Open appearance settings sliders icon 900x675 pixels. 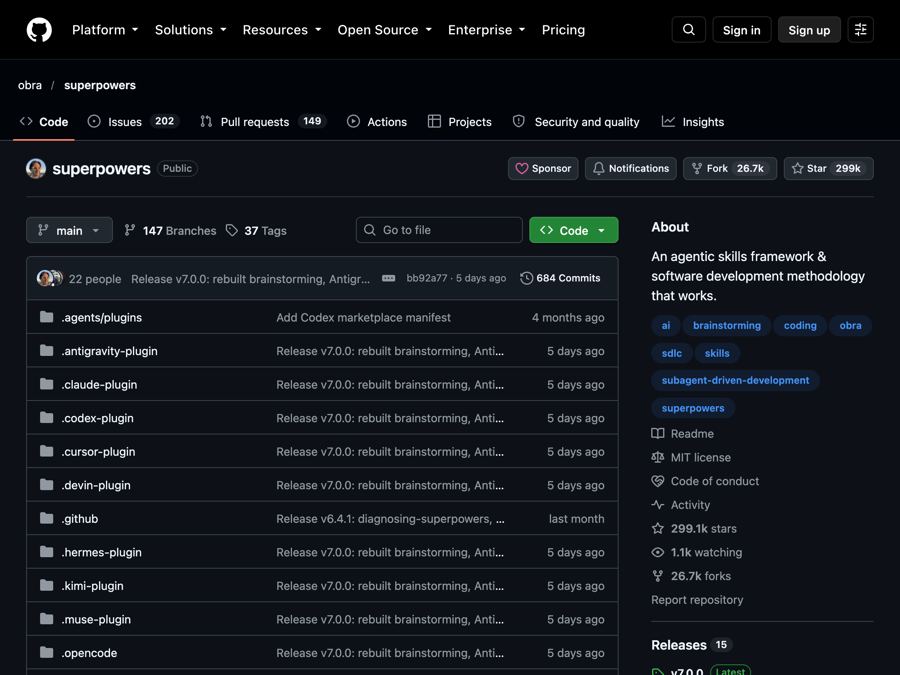860,30
